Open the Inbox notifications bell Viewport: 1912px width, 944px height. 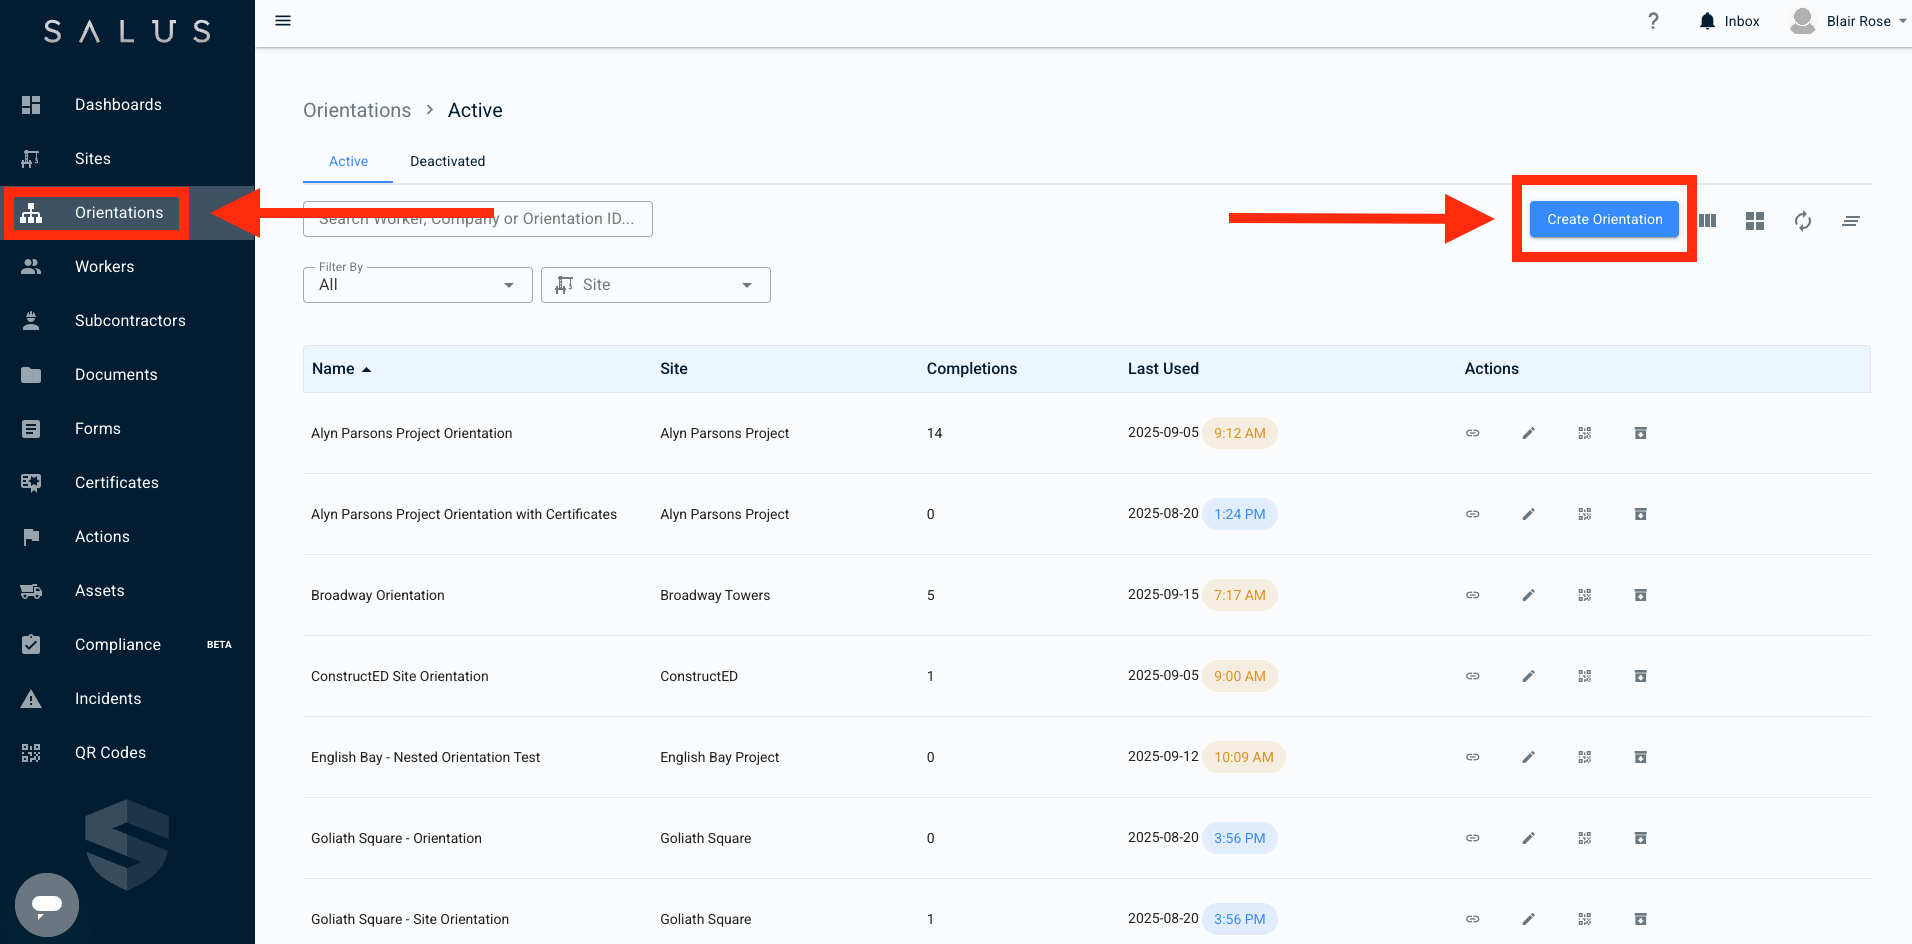tap(1707, 20)
